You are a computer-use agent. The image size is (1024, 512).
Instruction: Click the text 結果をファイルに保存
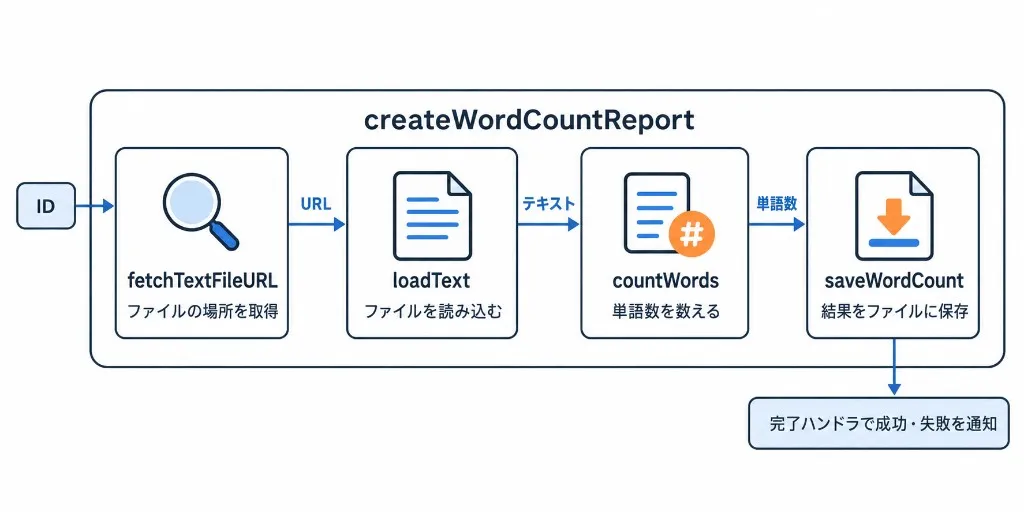click(894, 312)
